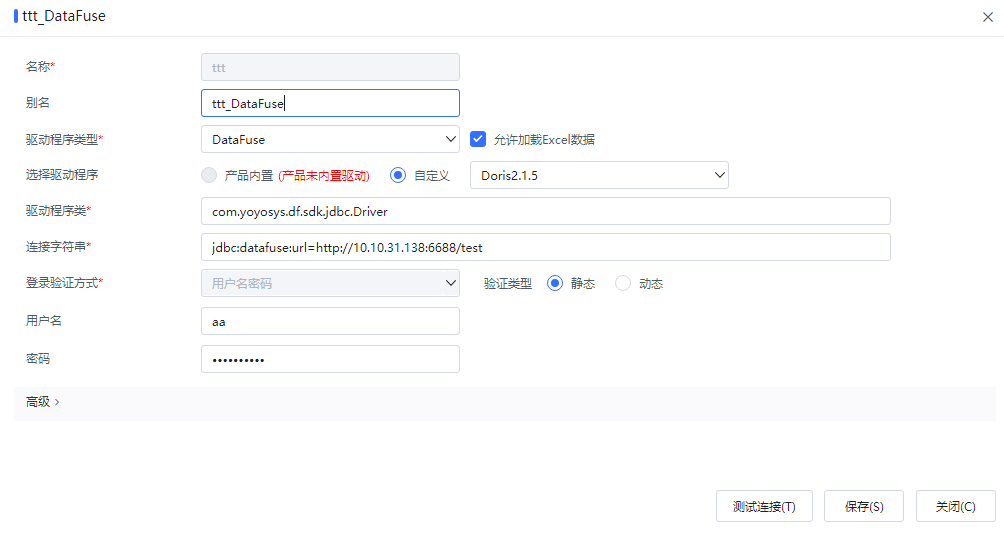Close the ttt_DataFuse dialog with the X icon

pos(987,17)
